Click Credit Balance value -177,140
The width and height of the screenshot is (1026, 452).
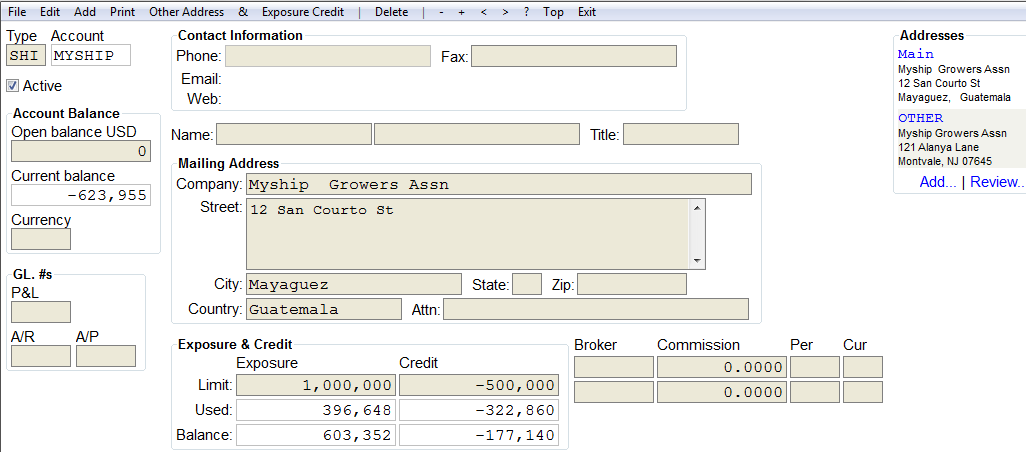pyautogui.click(x=479, y=435)
